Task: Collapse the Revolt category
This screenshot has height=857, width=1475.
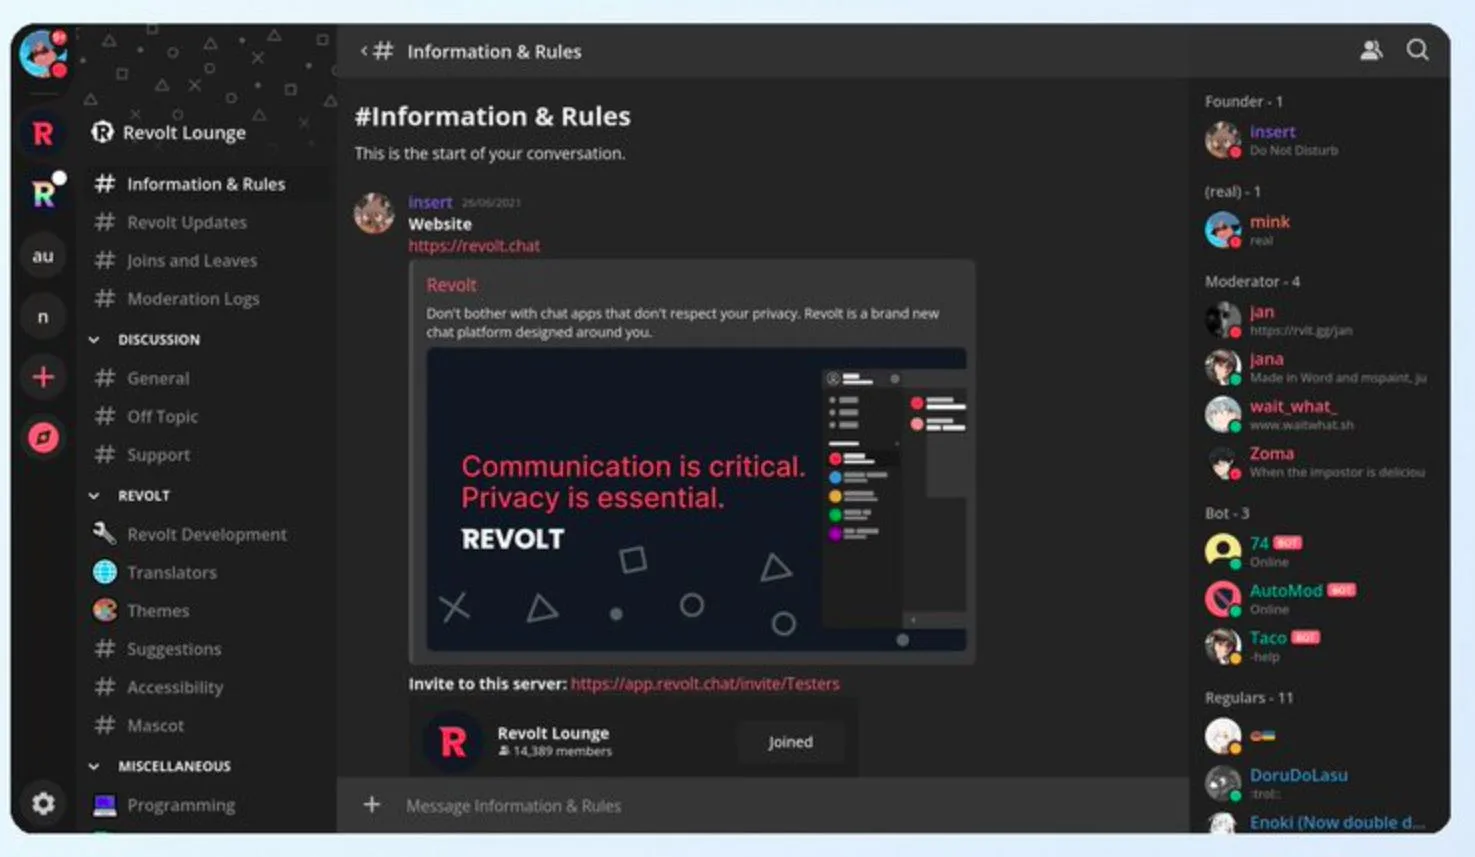Action: click(x=94, y=496)
